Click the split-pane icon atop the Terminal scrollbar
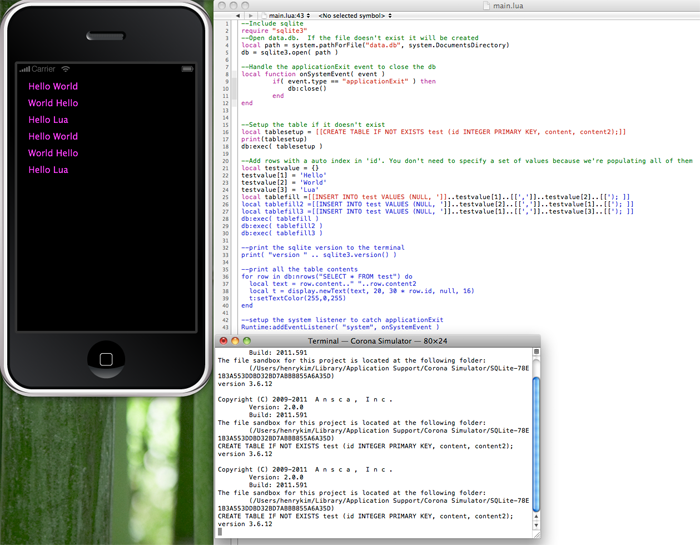700x545 pixels. point(536,352)
